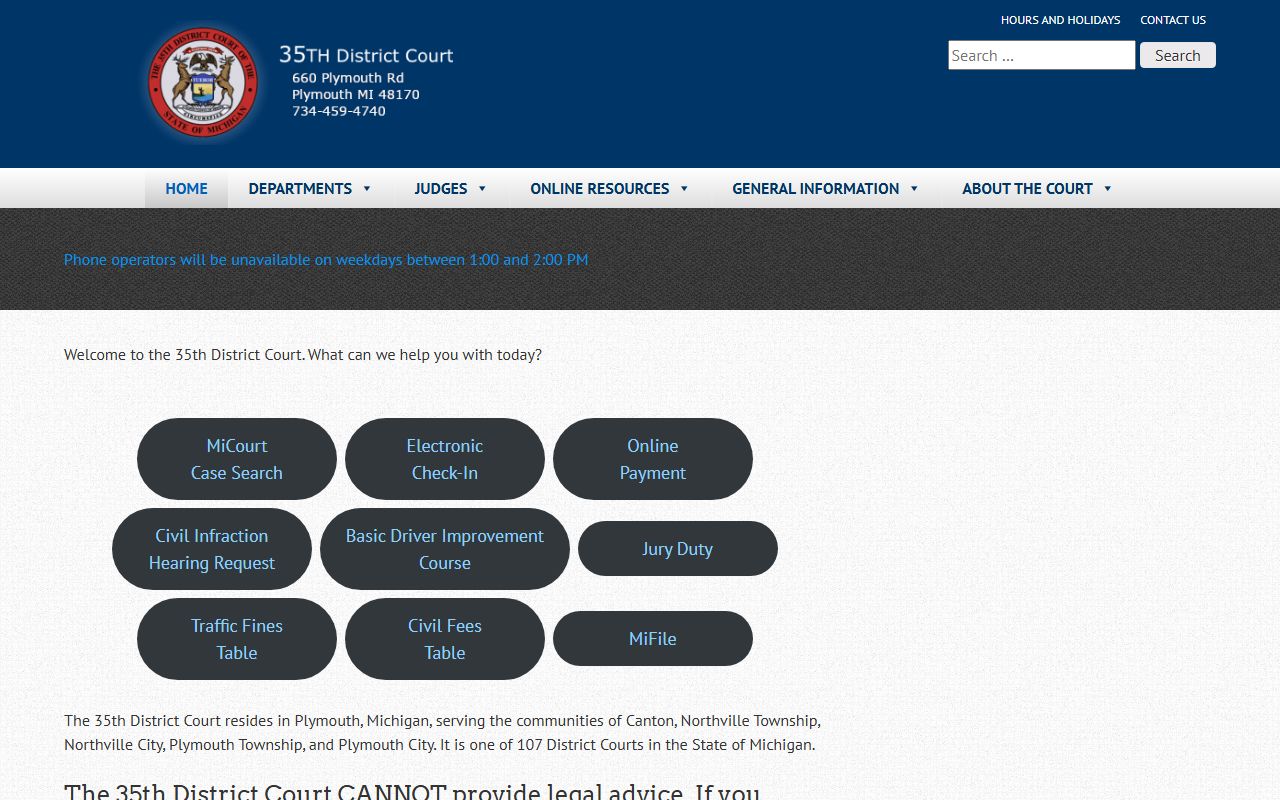Click the 'CANNOT provide legal advice' heading

[x=412, y=792]
